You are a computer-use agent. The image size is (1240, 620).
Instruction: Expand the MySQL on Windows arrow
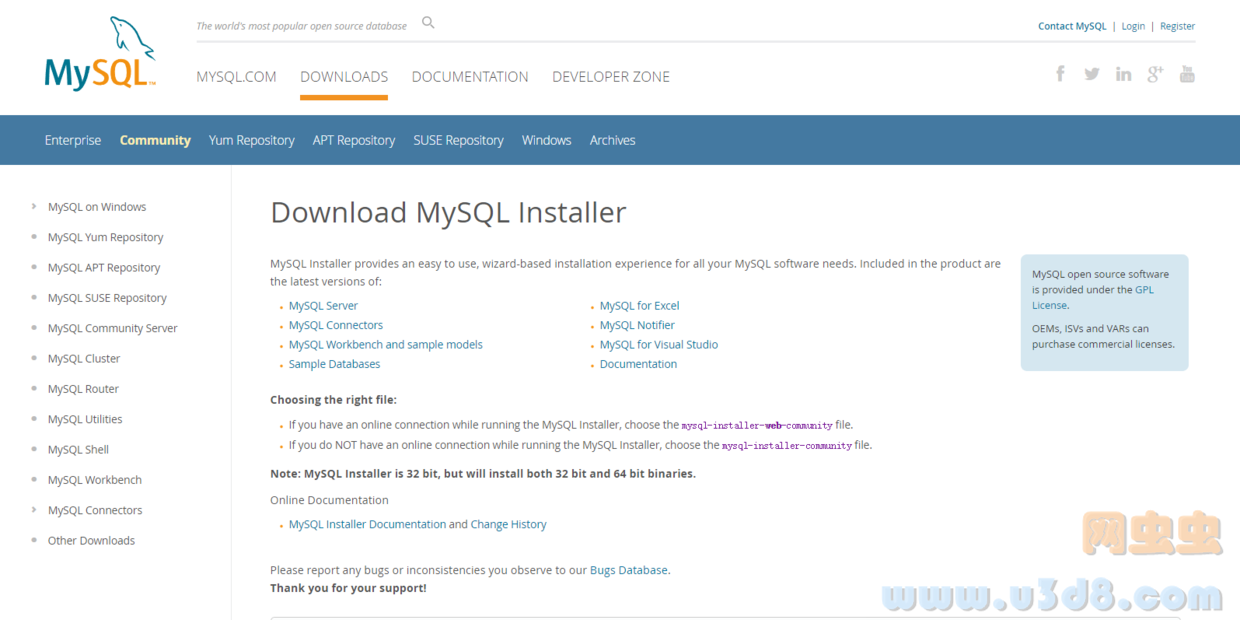click(34, 207)
